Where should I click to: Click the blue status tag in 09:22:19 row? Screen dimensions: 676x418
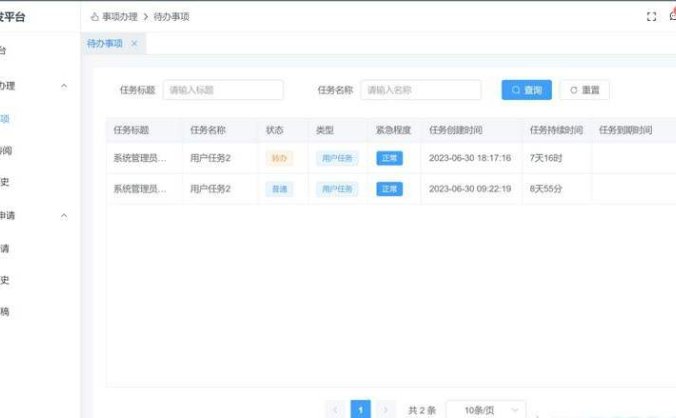pyautogui.click(x=279, y=189)
